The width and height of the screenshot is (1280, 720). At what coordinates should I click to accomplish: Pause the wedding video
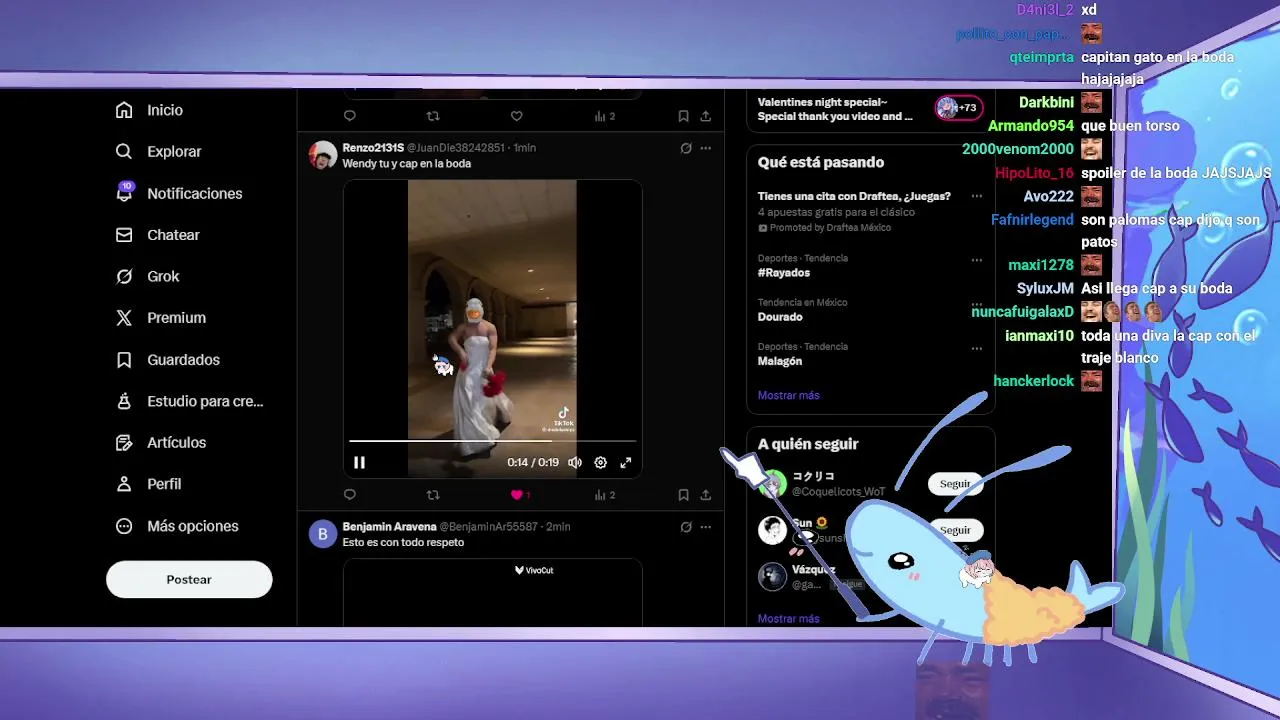(x=359, y=462)
